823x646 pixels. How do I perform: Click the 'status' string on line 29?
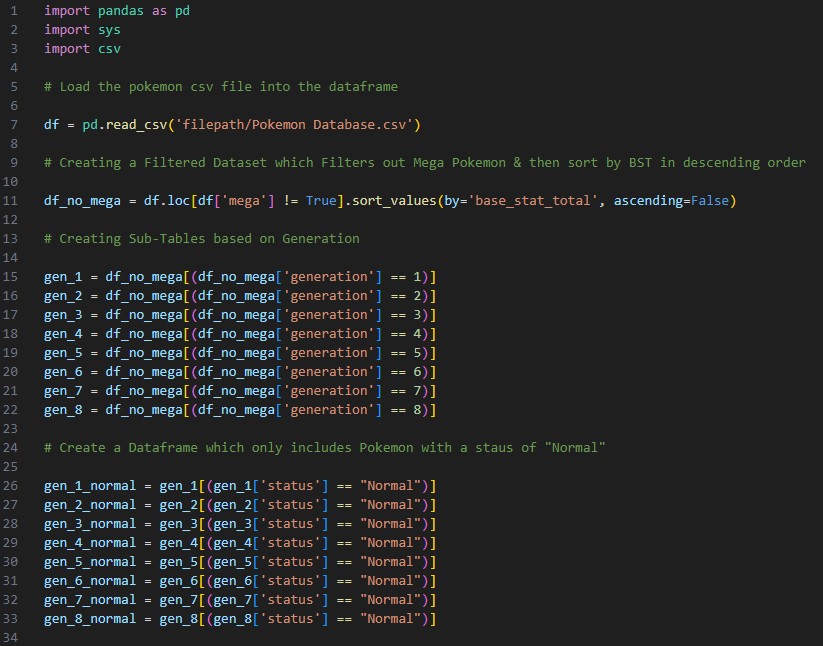(290, 543)
